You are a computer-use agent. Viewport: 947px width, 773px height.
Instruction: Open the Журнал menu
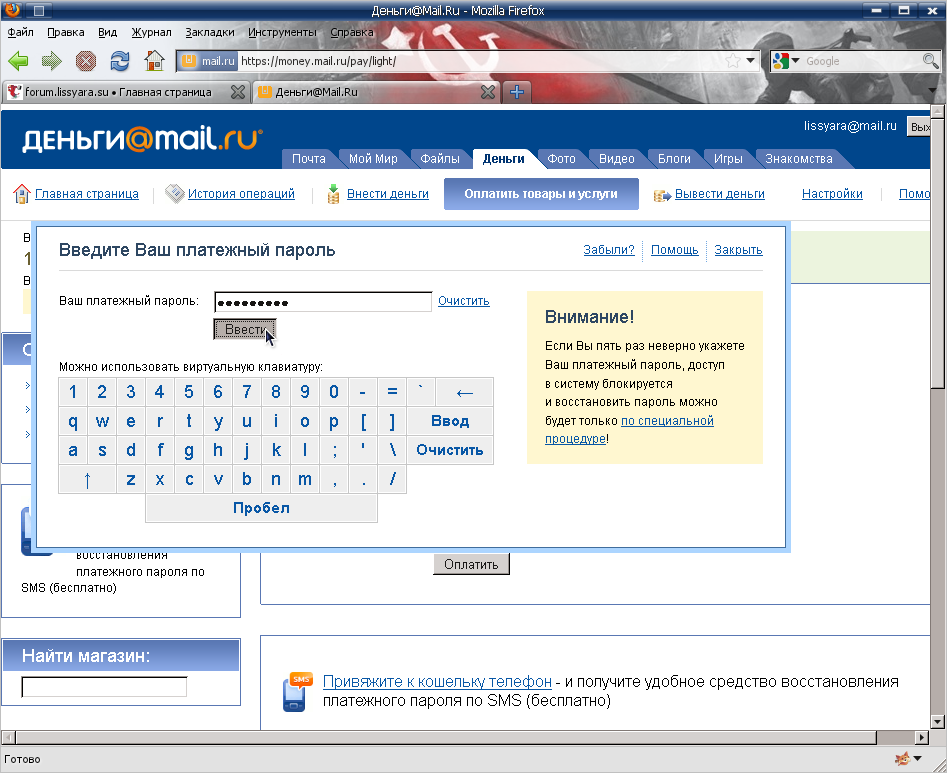tap(151, 32)
